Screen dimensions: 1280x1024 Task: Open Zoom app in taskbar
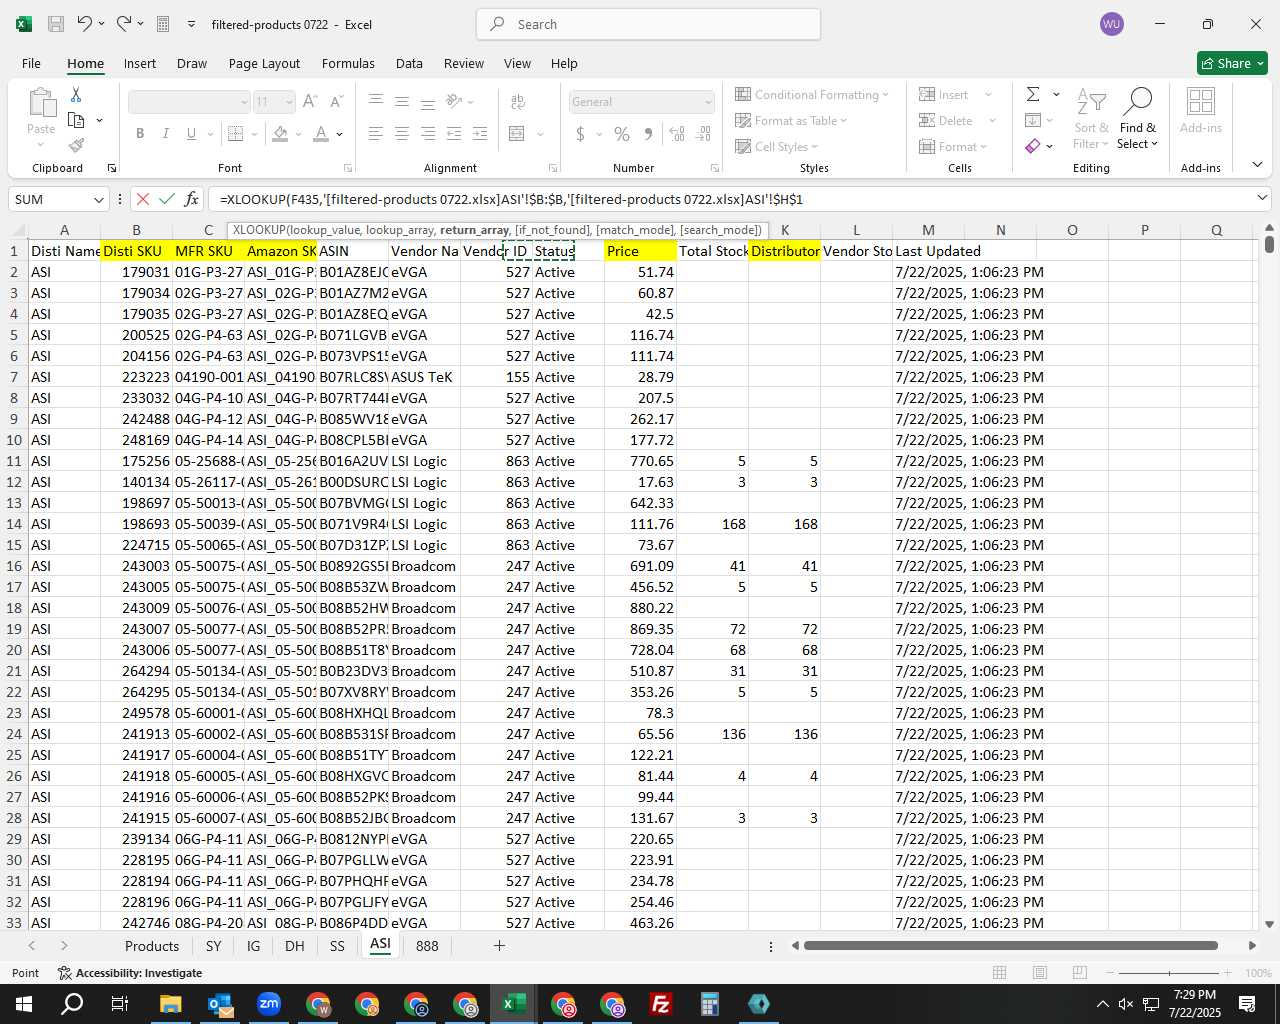269,1004
